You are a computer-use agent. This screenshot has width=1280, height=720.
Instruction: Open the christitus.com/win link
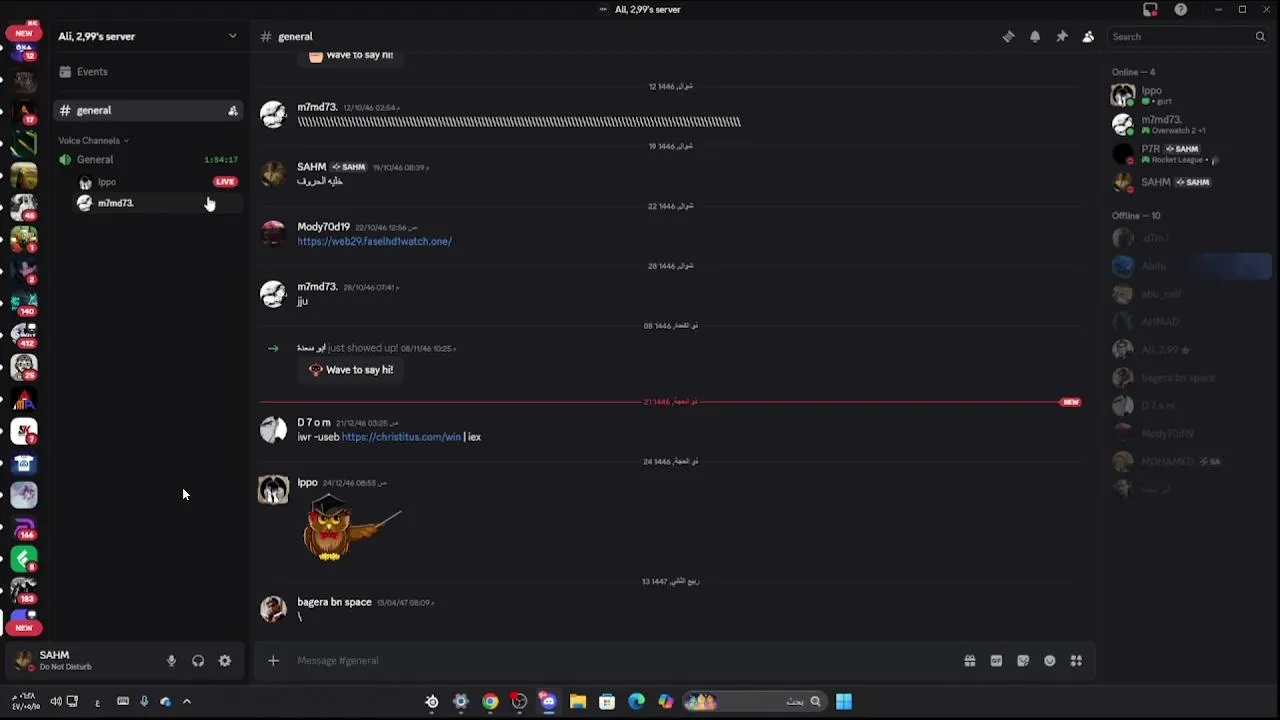coord(401,437)
